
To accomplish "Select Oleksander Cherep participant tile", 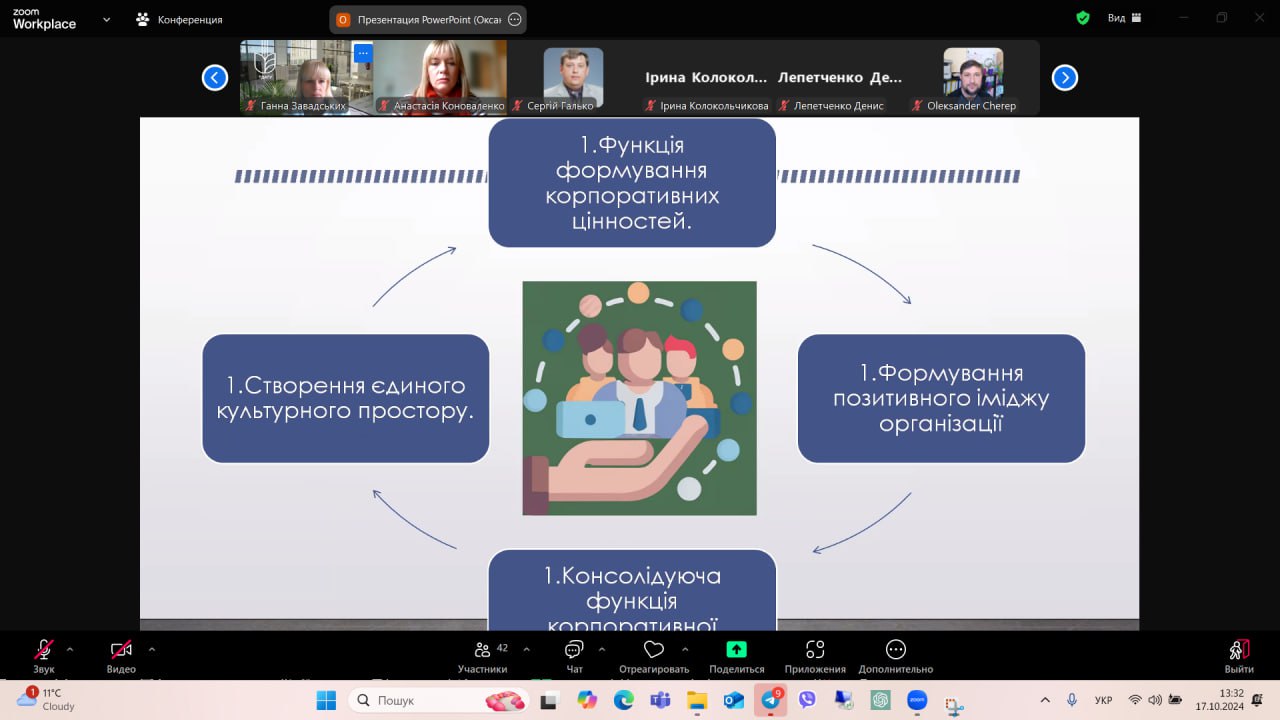I will point(973,77).
